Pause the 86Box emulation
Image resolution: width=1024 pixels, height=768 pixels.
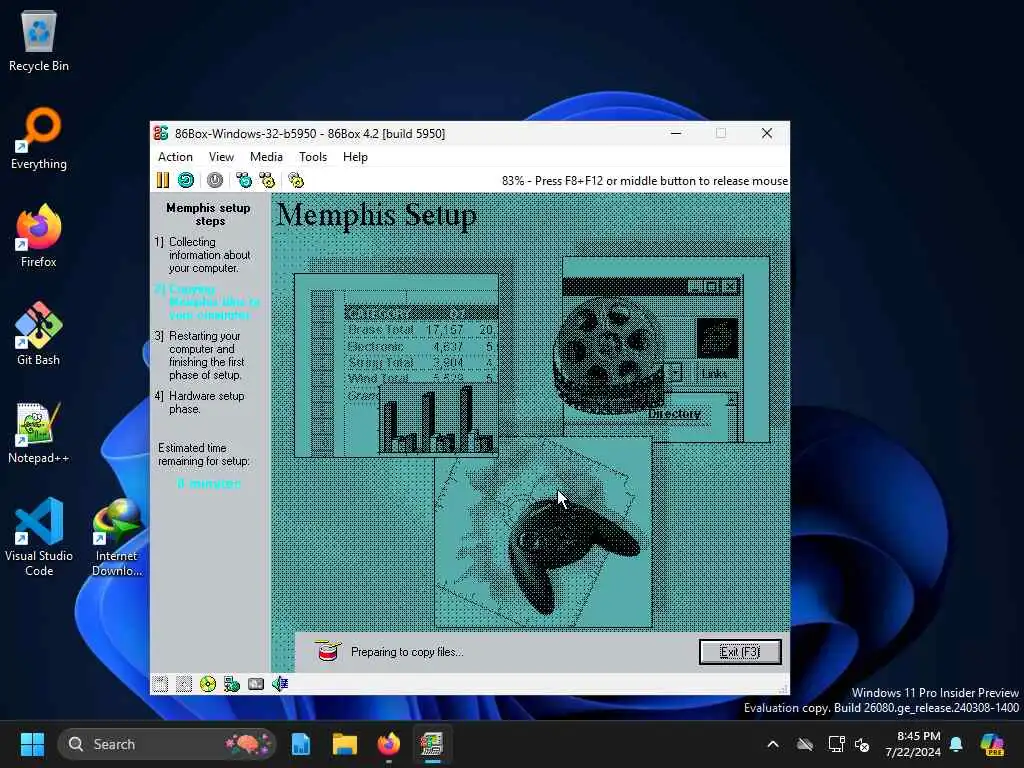click(x=163, y=180)
